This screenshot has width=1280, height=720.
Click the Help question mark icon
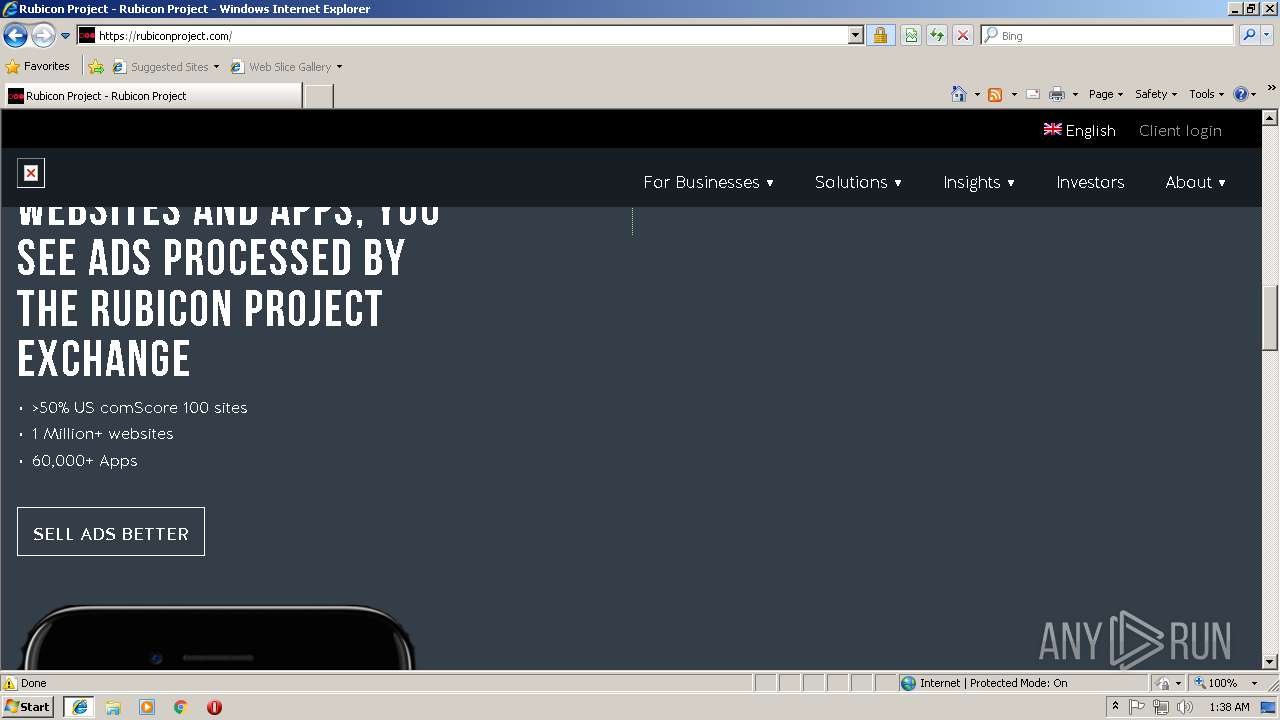tap(1240, 94)
